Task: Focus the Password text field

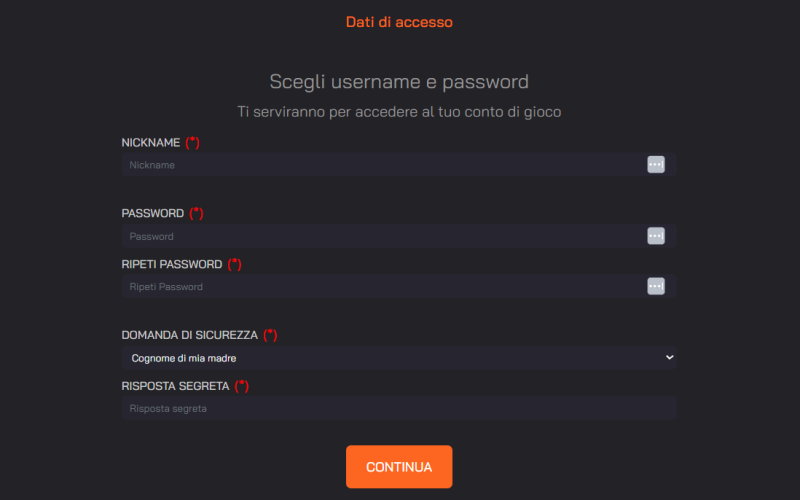Action: pos(380,236)
